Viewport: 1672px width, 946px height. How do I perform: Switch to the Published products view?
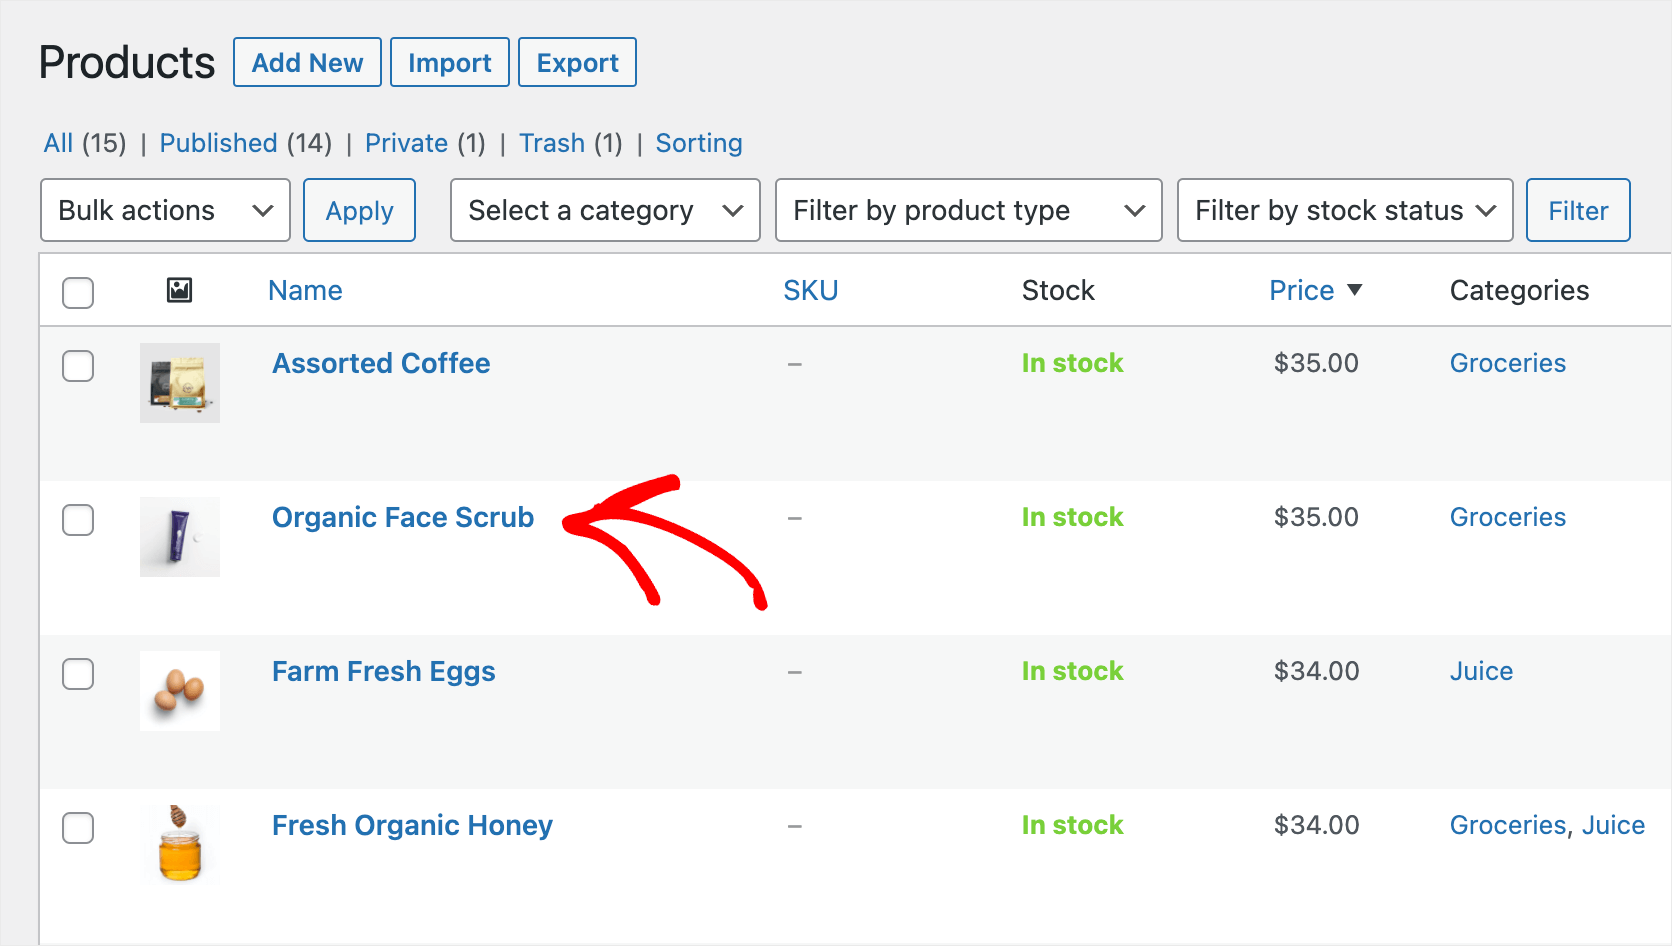tap(218, 143)
